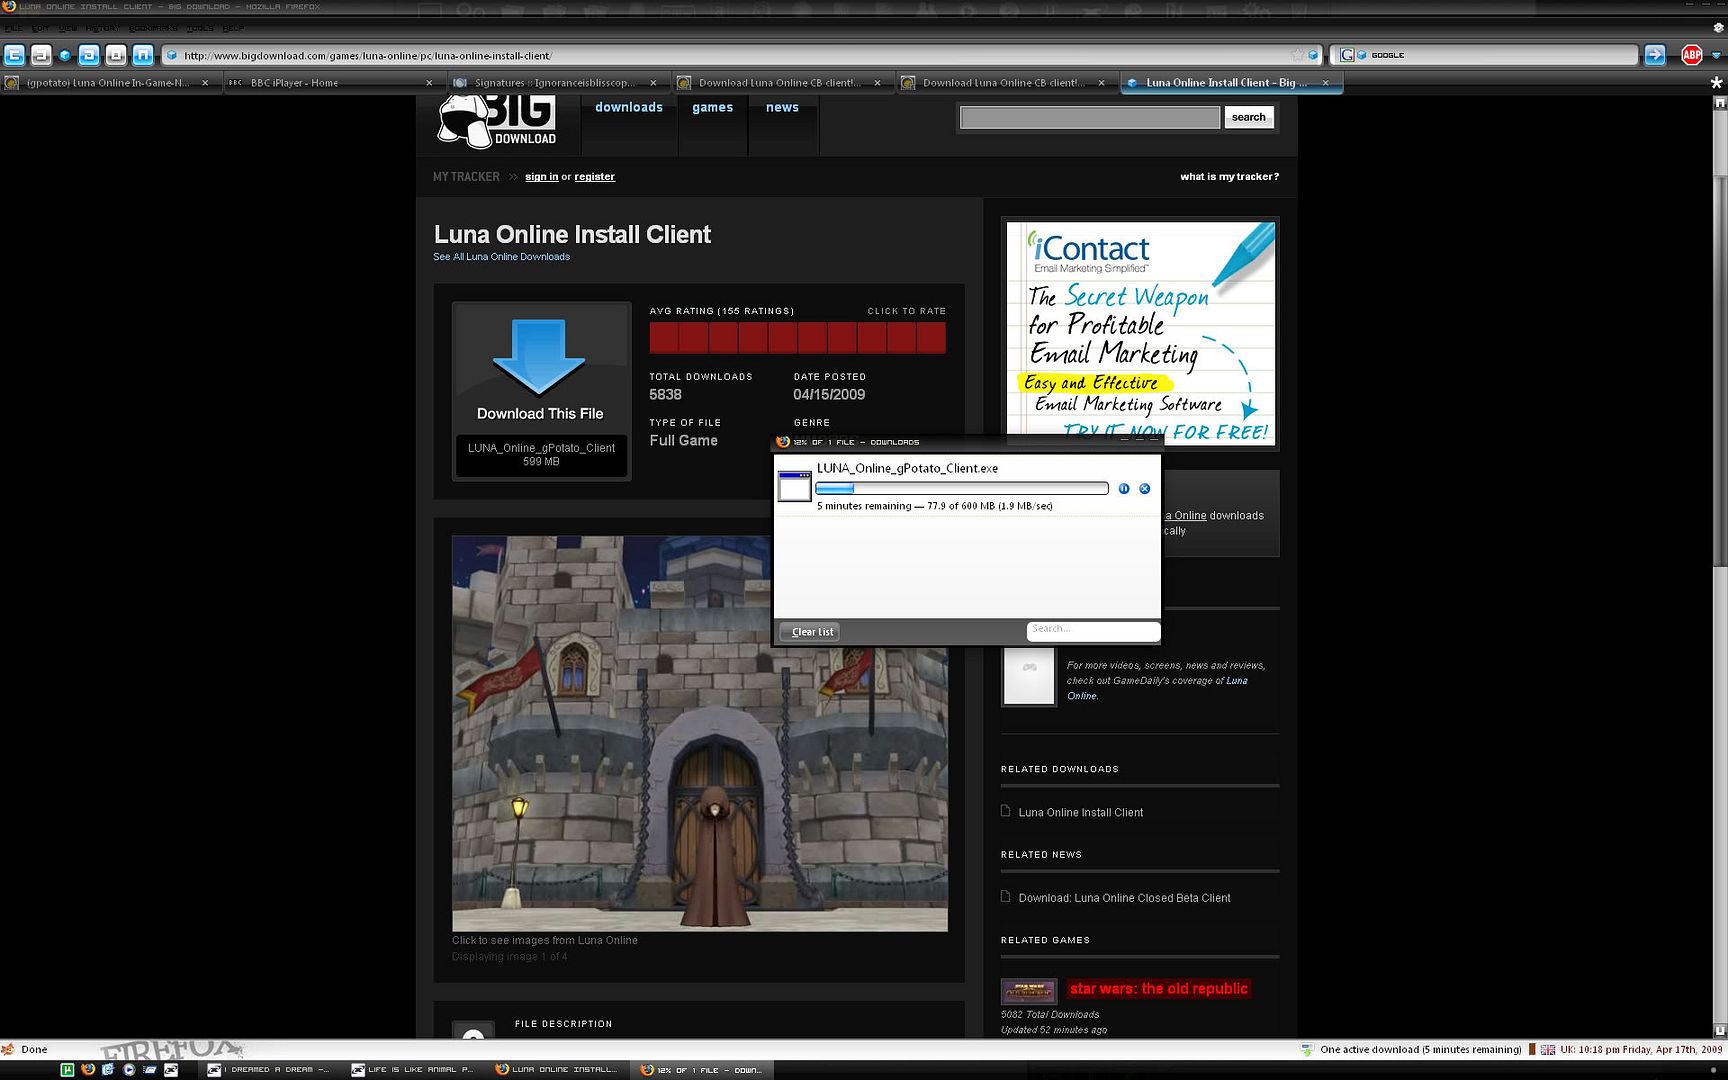Image resolution: width=1728 pixels, height=1080 pixels.
Task: Click the Luna Online castle screenshot
Action: point(699,733)
